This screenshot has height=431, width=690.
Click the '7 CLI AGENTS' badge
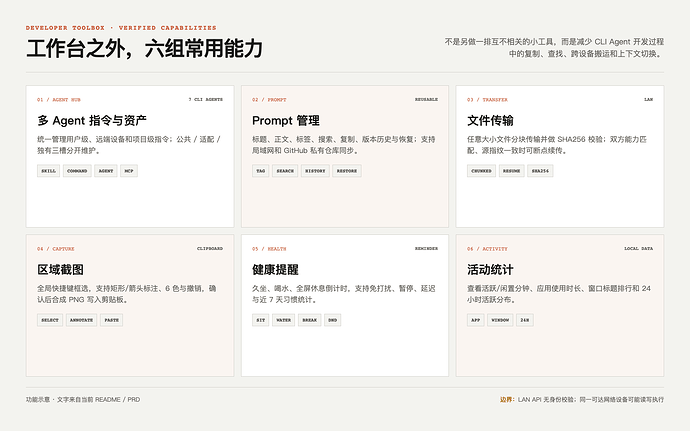coord(206,99)
